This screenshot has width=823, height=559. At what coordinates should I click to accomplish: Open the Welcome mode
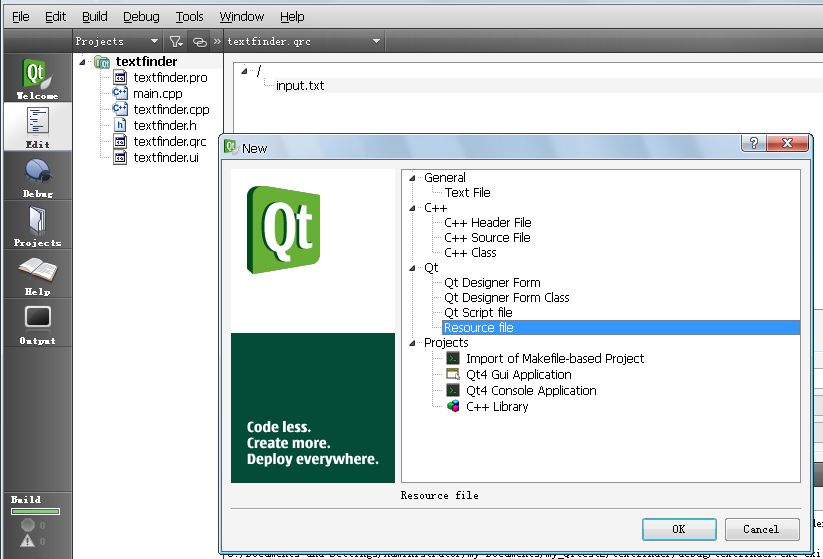[x=37, y=78]
